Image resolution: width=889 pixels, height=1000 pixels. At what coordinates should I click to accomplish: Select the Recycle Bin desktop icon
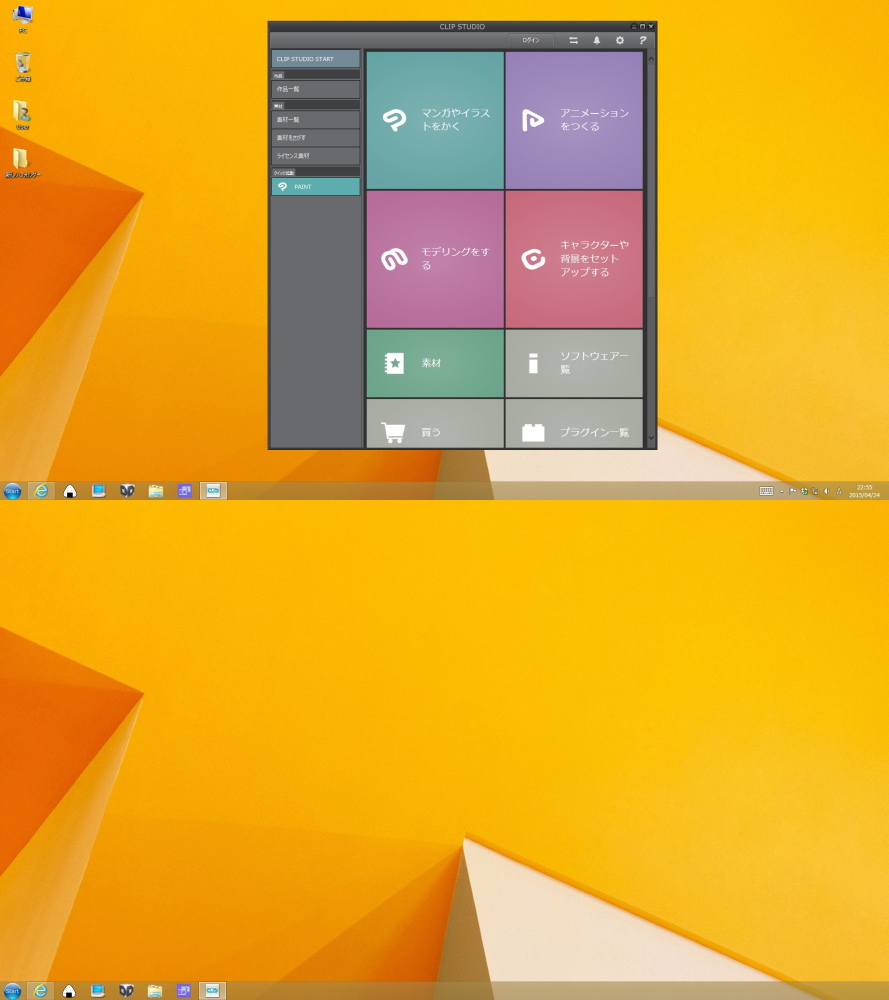[23, 67]
